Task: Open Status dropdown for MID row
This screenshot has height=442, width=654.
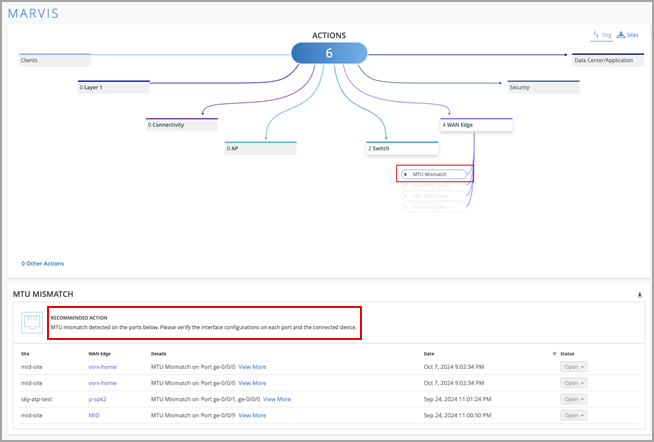Action: pyautogui.click(x=574, y=415)
